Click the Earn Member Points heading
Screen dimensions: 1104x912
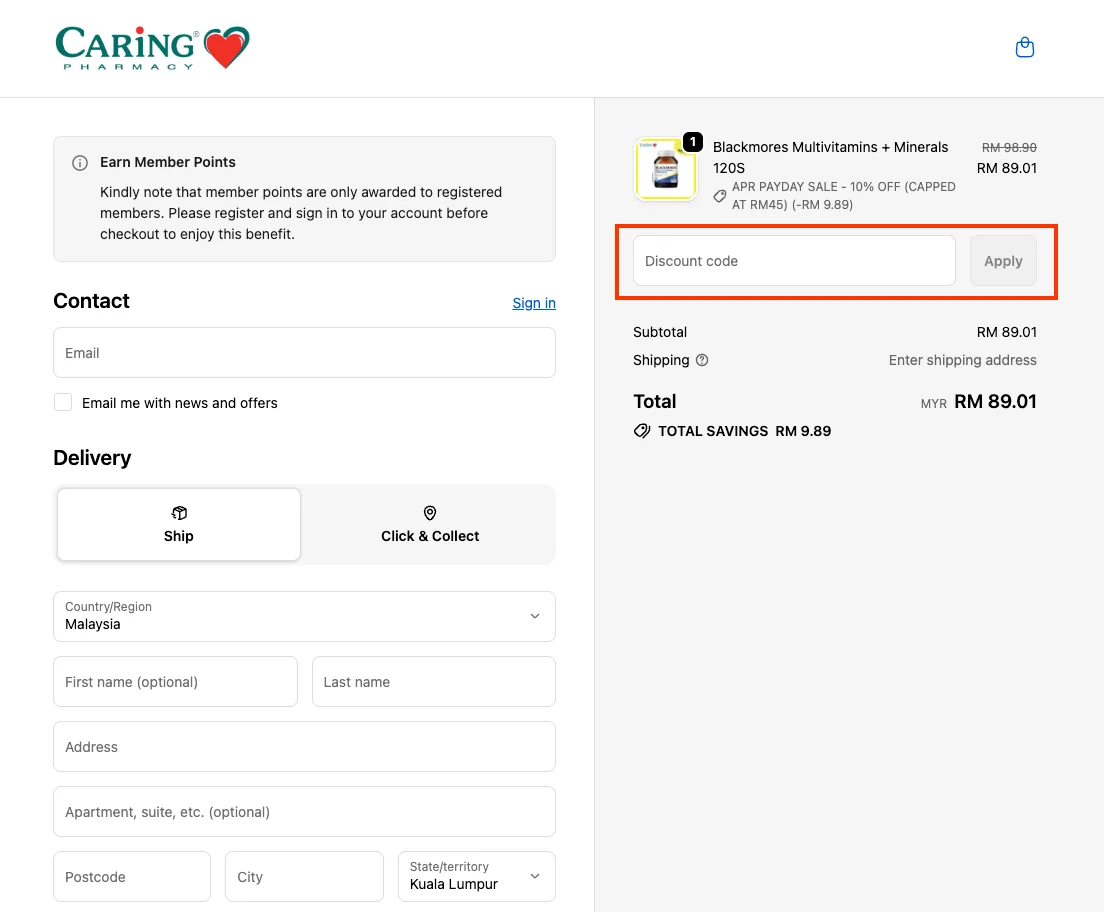[x=168, y=162]
